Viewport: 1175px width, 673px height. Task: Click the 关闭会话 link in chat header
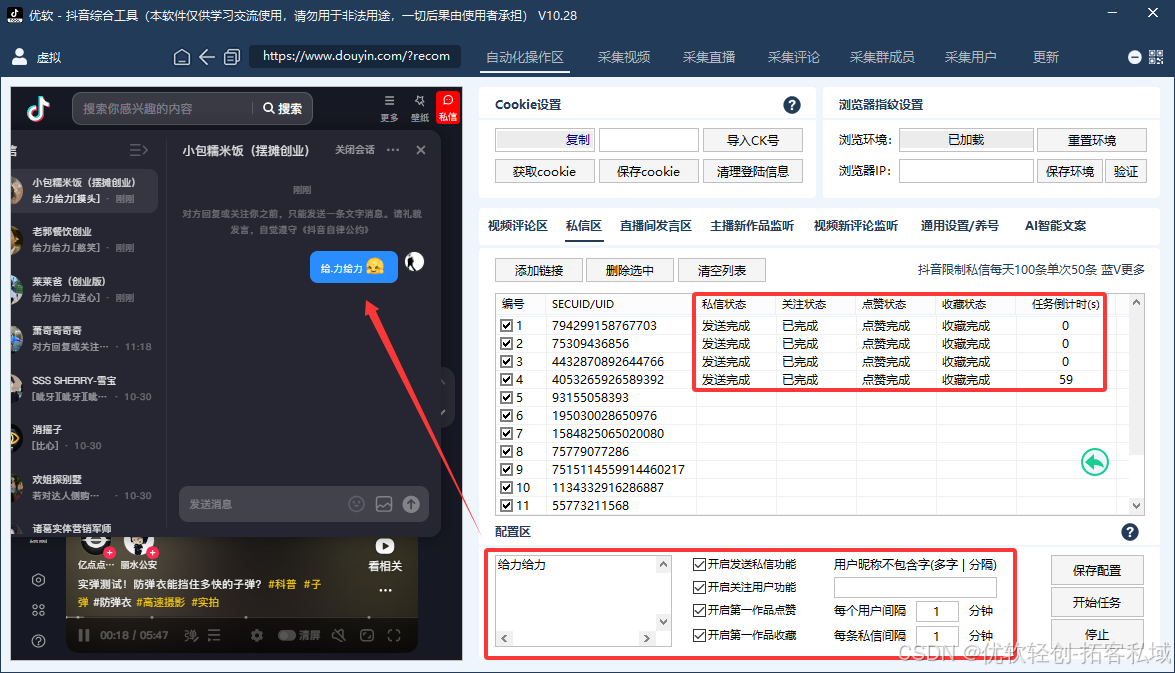(x=354, y=150)
